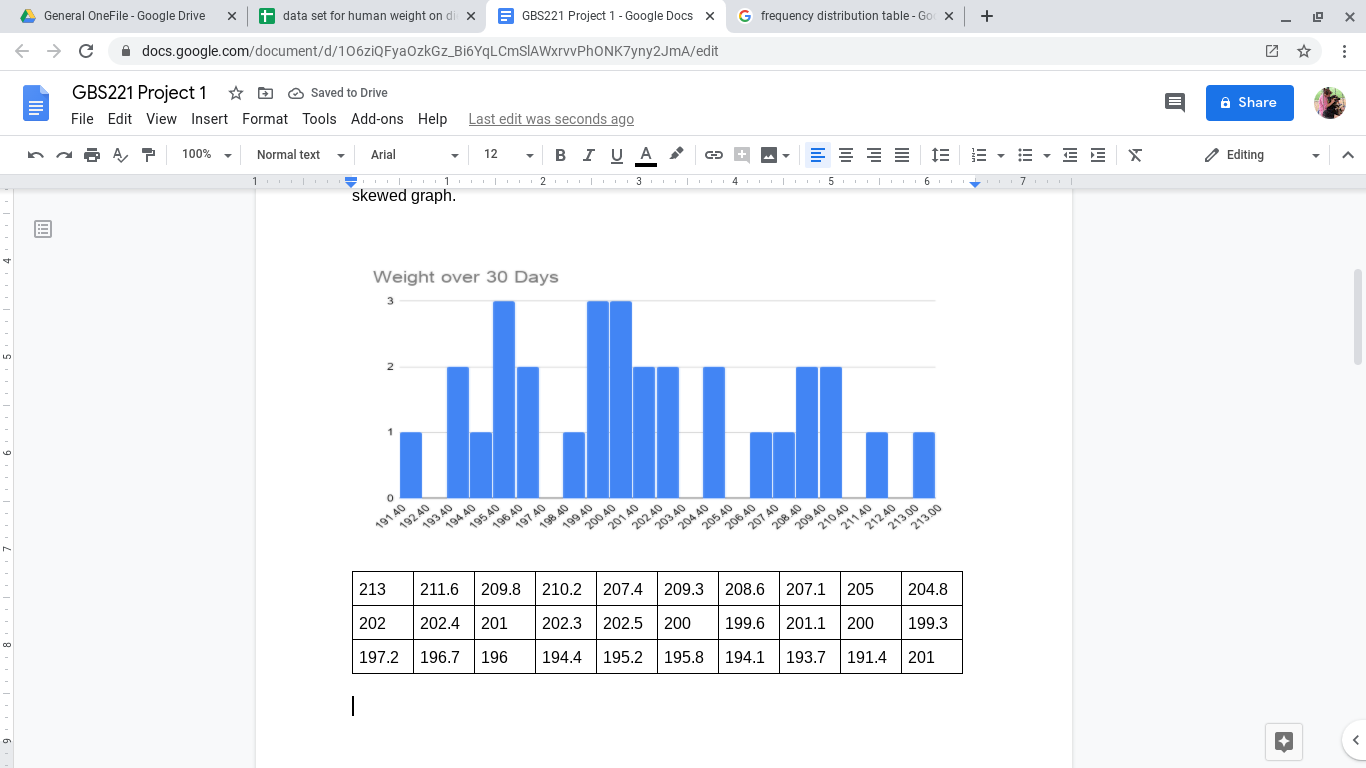Open the Explore button
Viewport: 1366px width, 768px height.
coord(1285,741)
